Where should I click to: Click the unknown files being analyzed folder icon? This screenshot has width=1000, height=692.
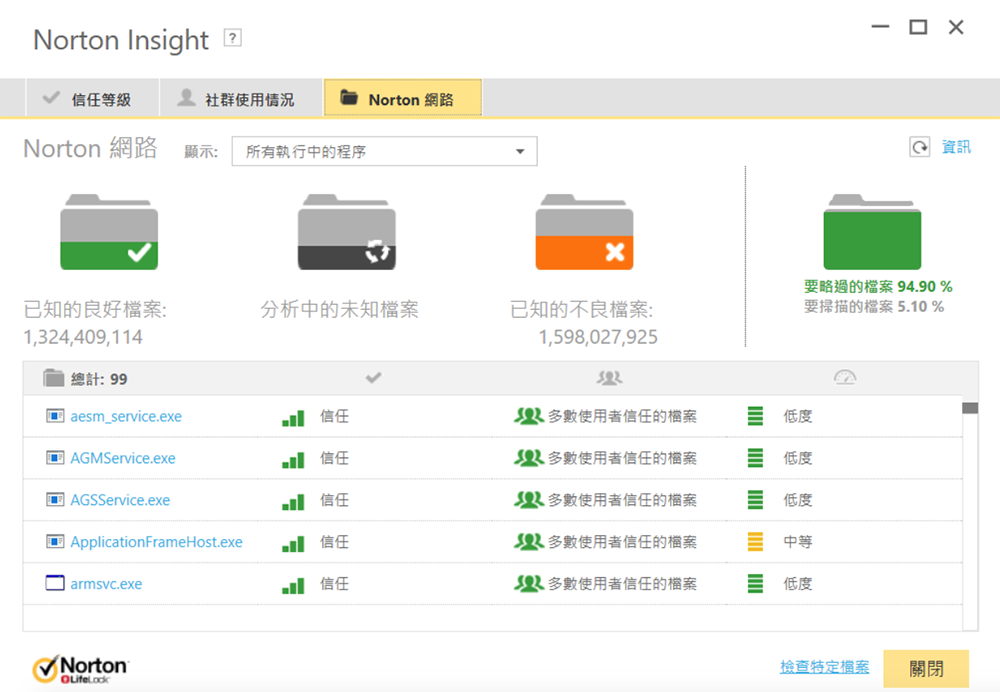pos(347,232)
